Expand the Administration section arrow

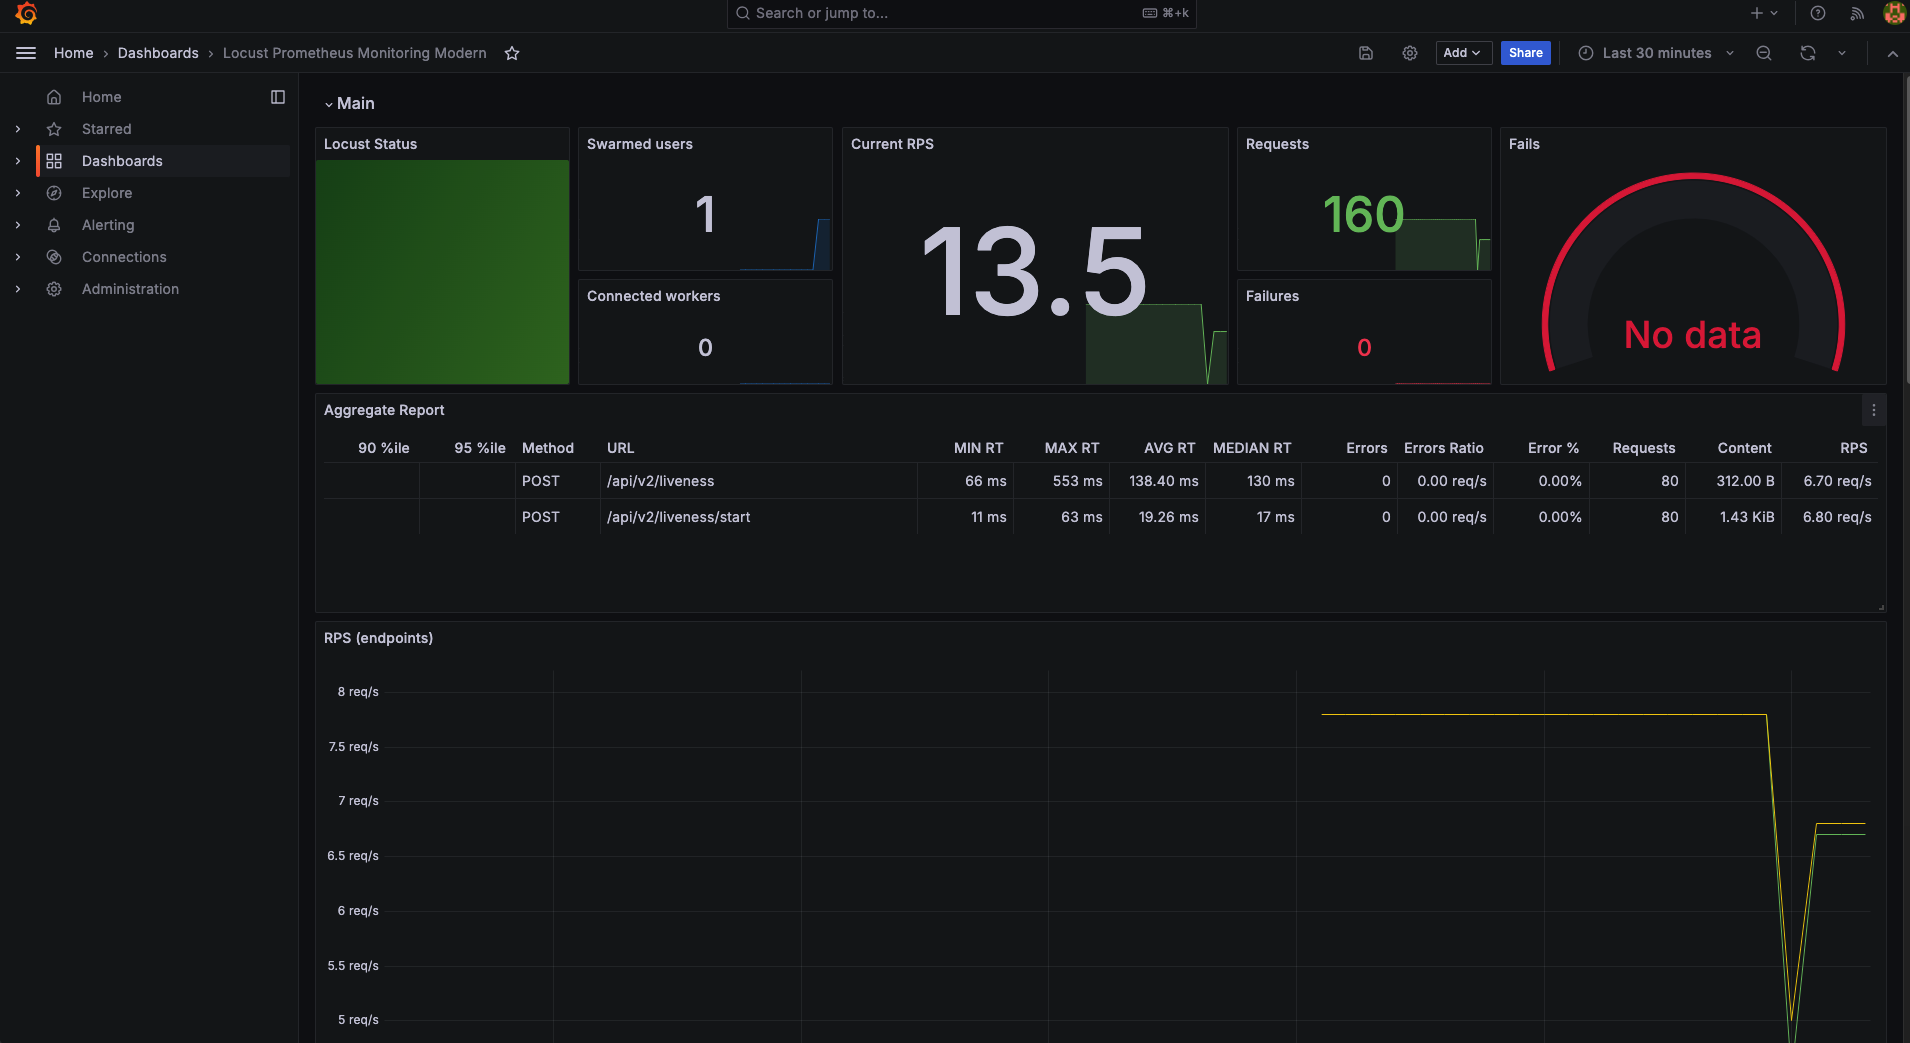click(18, 289)
